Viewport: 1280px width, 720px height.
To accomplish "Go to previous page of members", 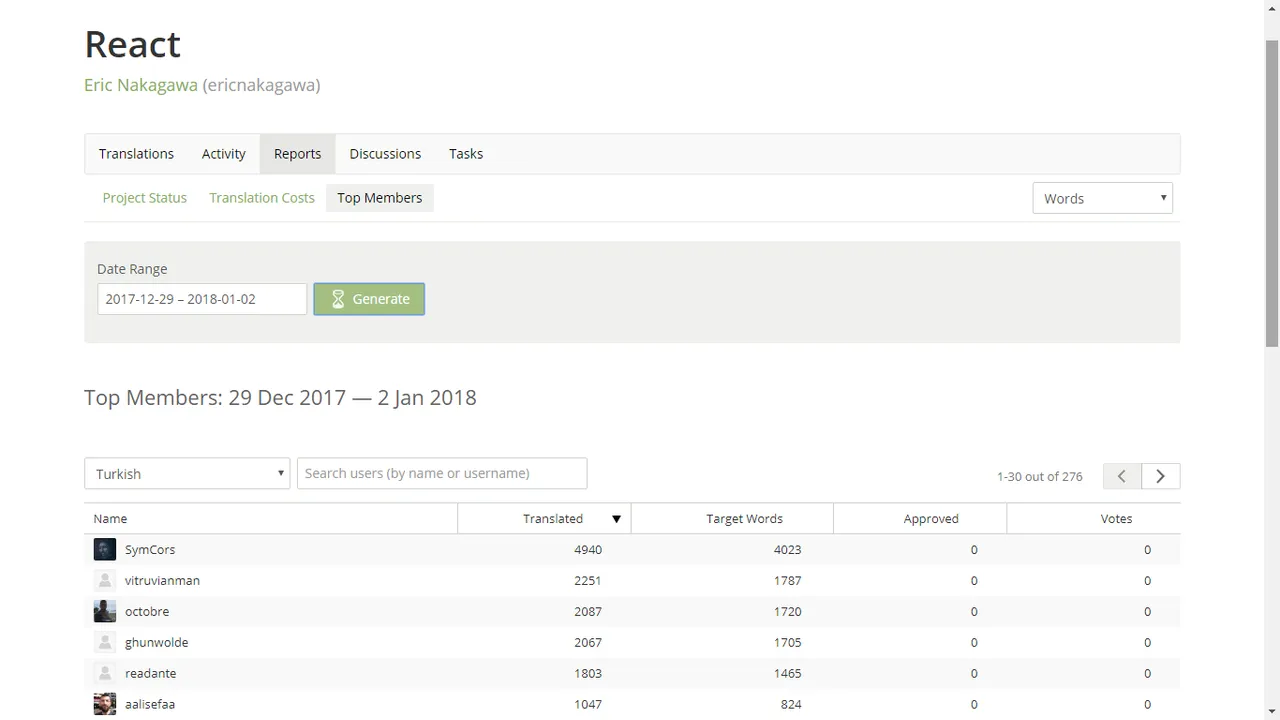I will click(x=1122, y=476).
